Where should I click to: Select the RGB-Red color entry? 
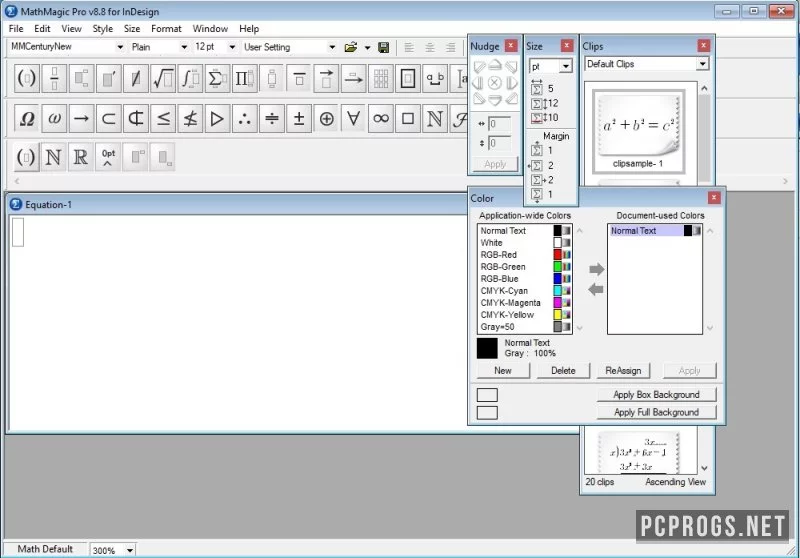[x=525, y=255]
